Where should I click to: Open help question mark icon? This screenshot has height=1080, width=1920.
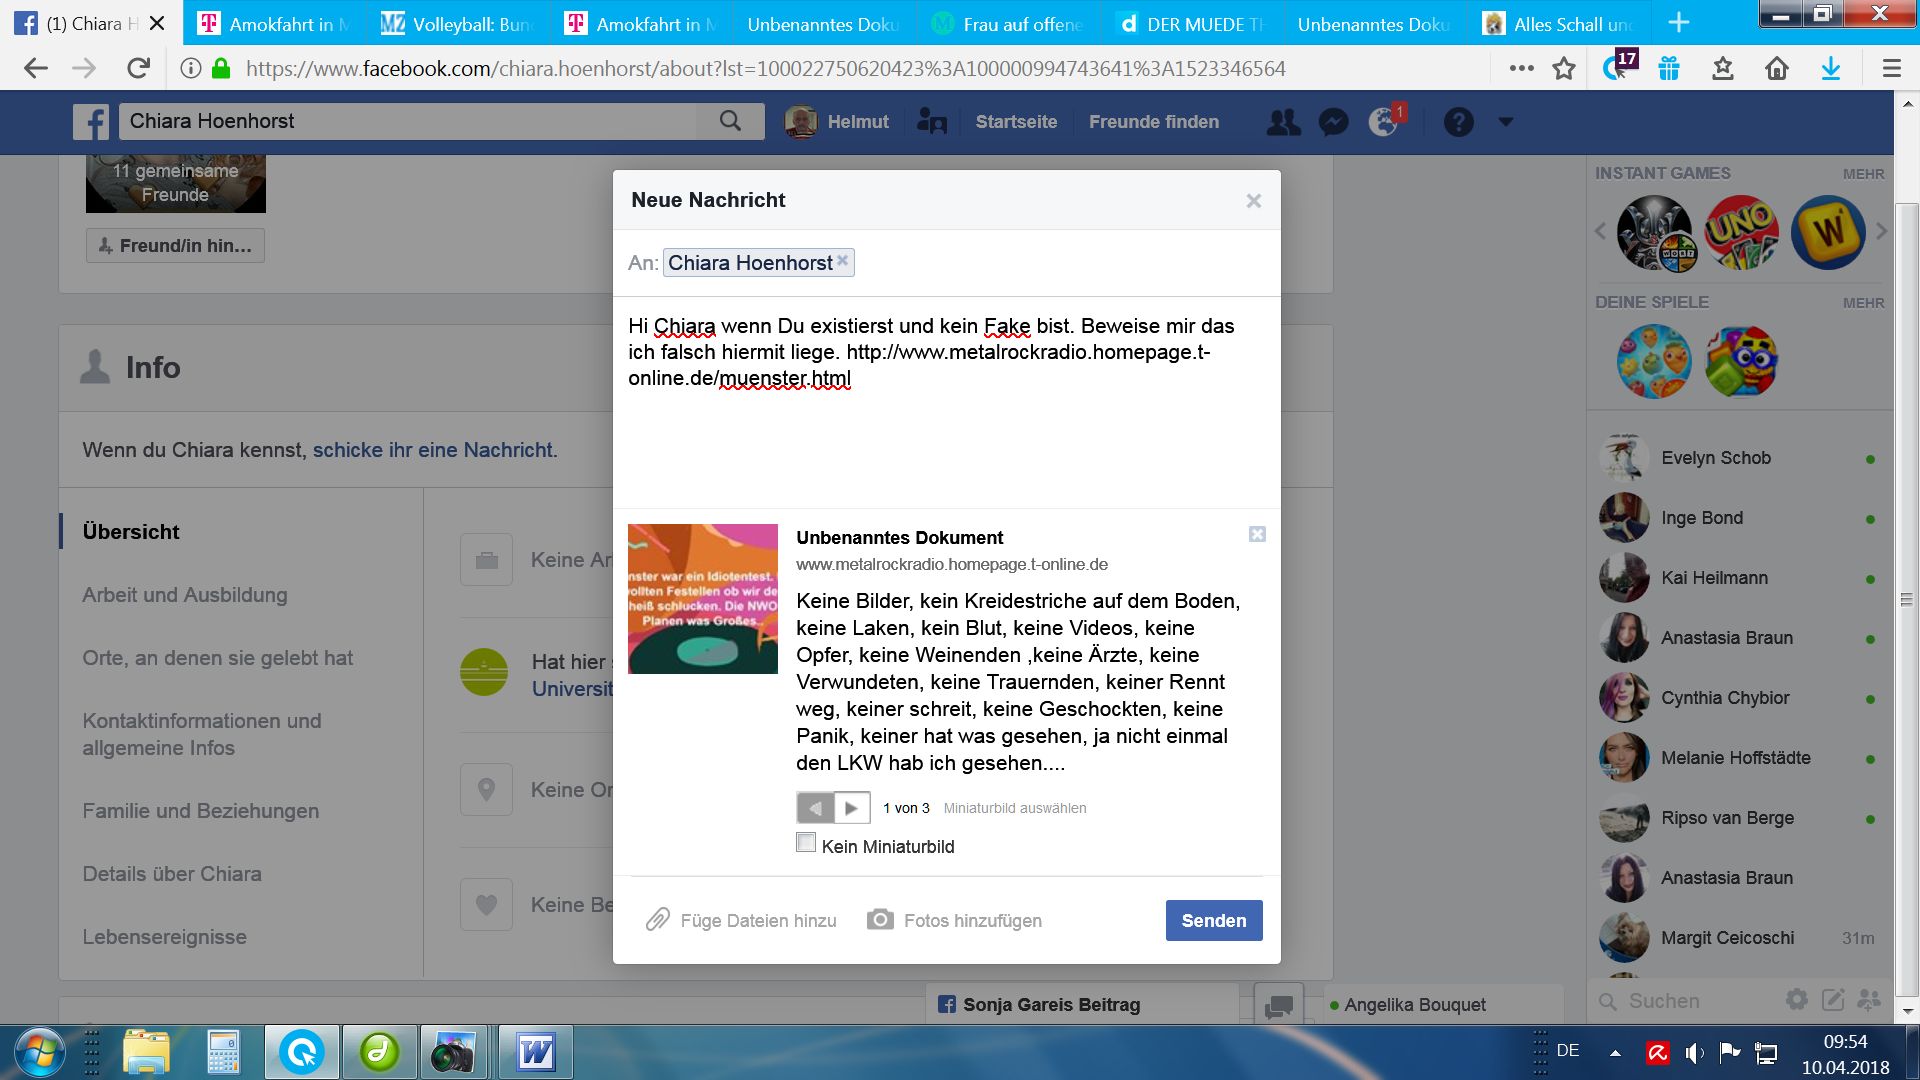click(x=1458, y=122)
